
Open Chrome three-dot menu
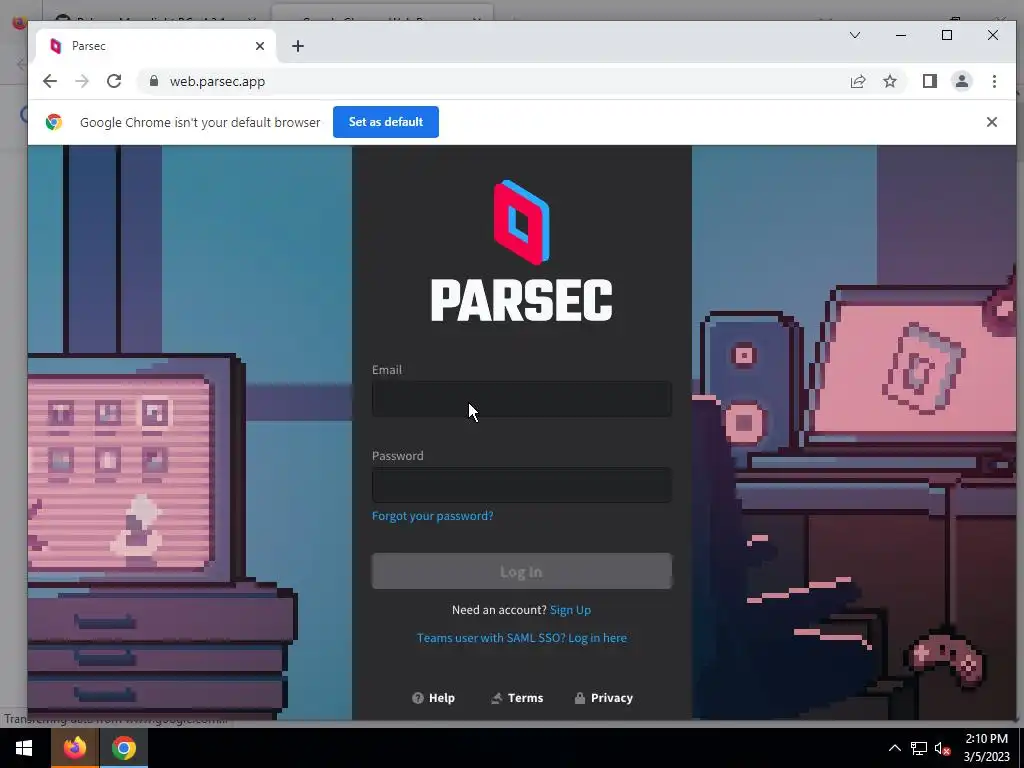(x=994, y=81)
